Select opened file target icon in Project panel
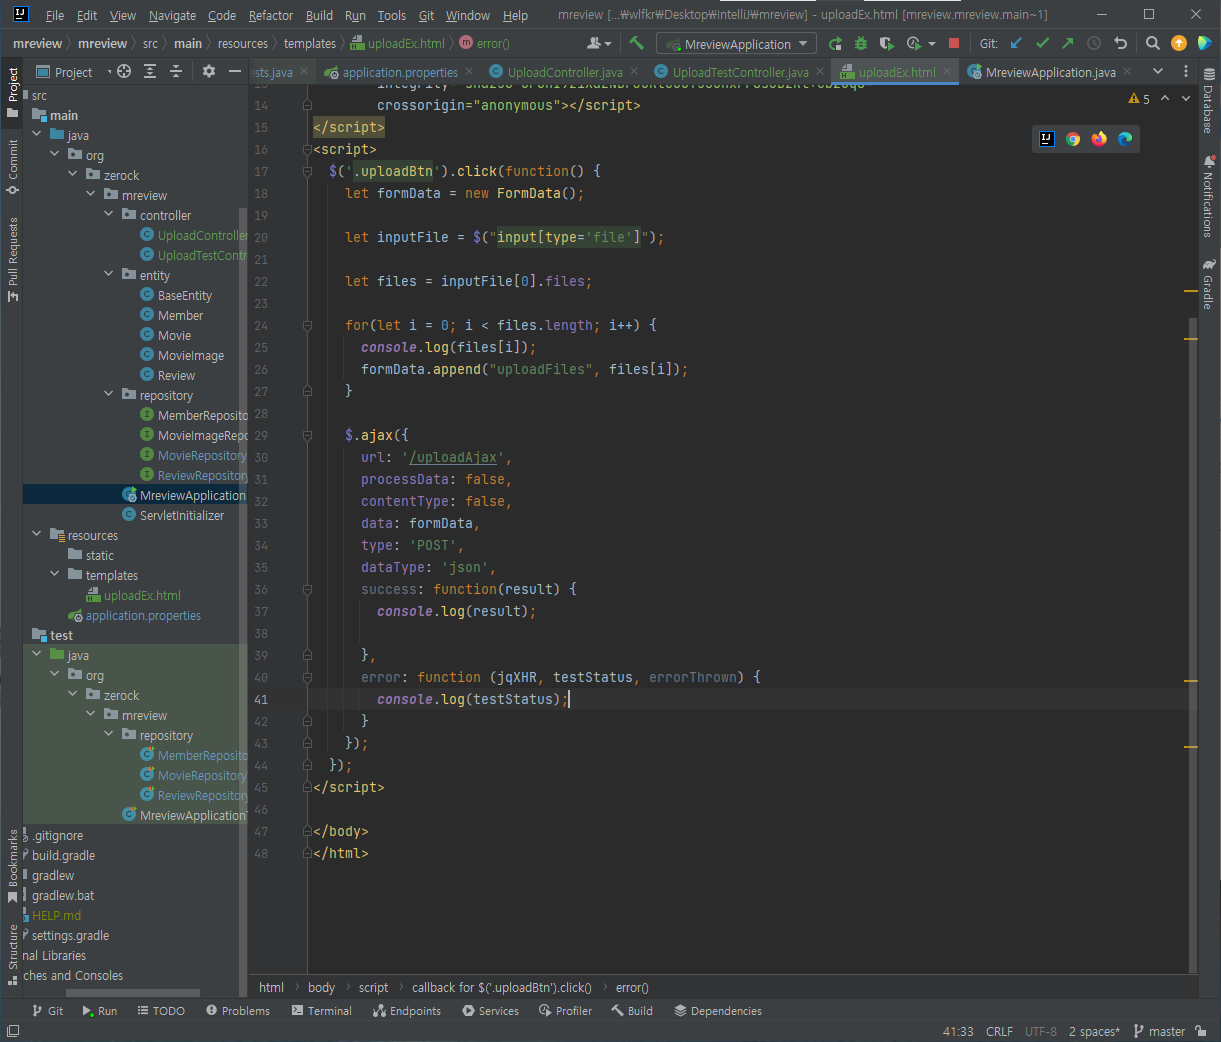The width and height of the screenshot is (1221, 1042). point(124,71)
